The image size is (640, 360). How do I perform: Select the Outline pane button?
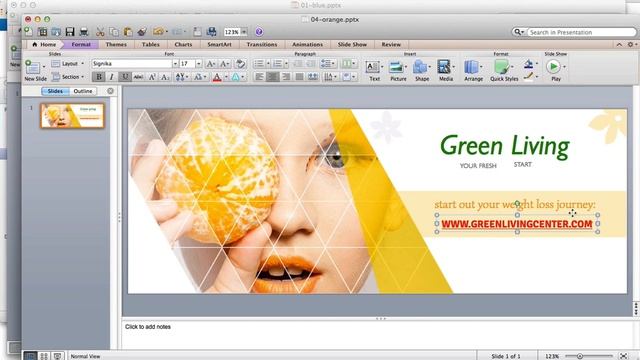coord(83,91)
